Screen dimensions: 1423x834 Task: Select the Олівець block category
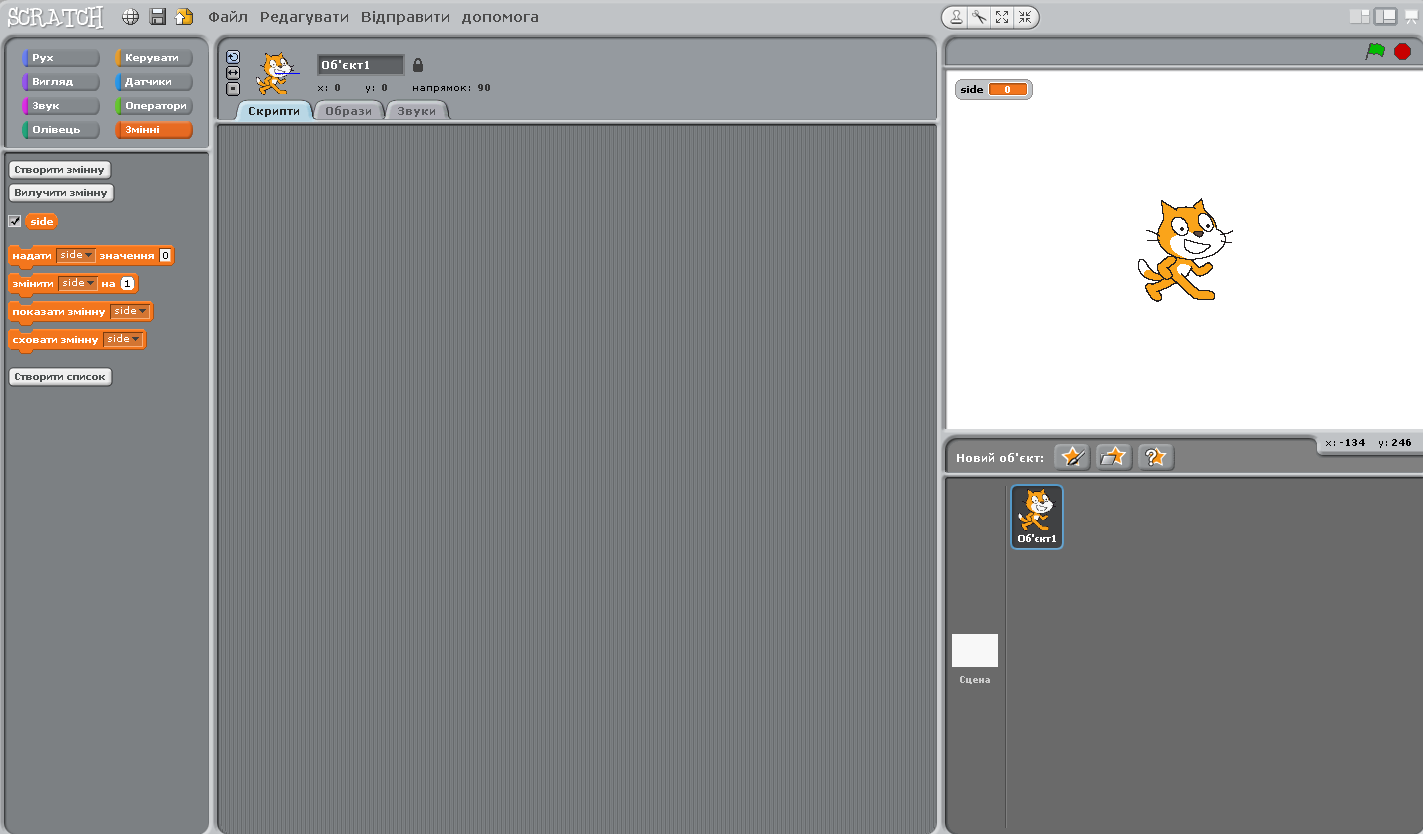pos(61,130)
